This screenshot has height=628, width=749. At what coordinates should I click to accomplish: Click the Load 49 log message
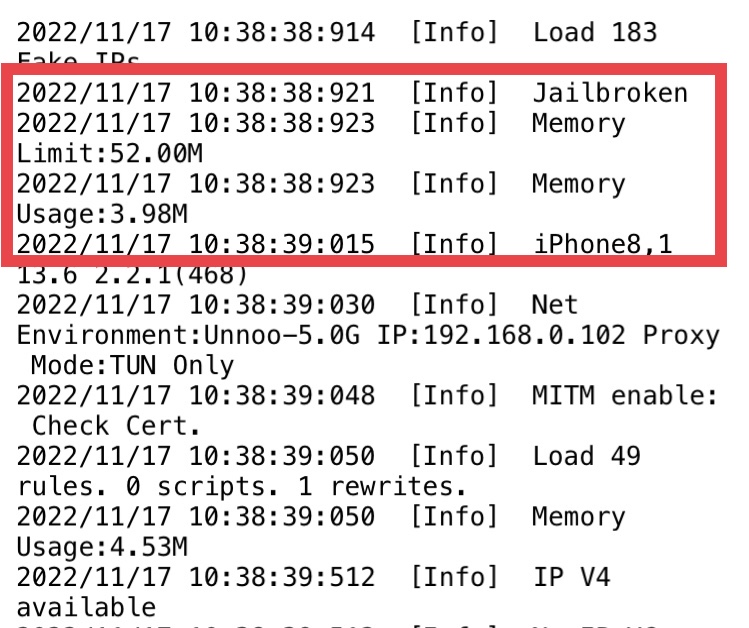585,456
